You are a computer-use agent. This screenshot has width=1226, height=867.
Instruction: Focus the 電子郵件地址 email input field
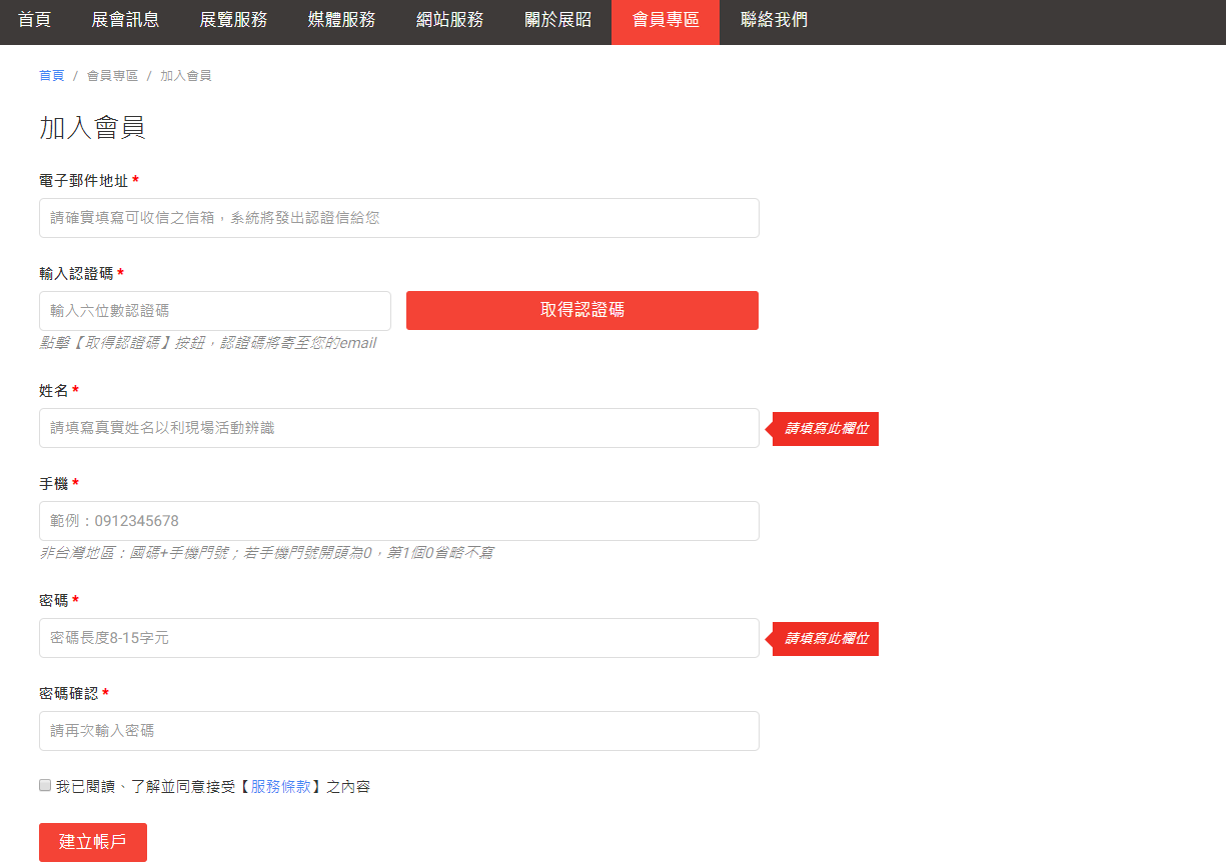399,218
